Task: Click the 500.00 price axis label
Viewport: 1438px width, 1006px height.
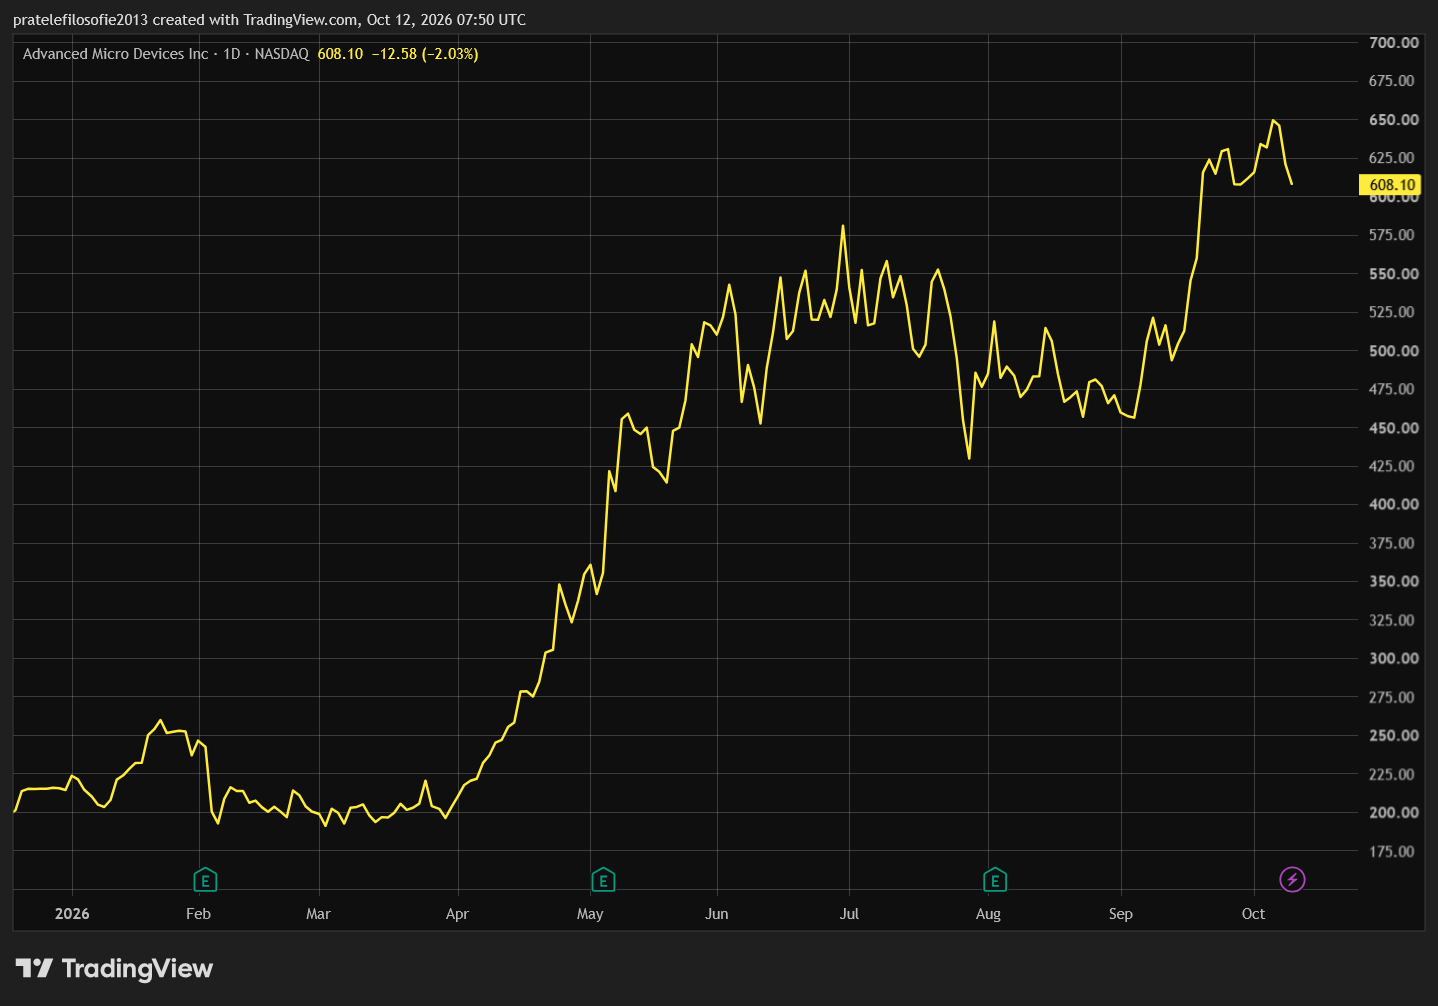Action: pyautogui.click(x=1393, y=351)
